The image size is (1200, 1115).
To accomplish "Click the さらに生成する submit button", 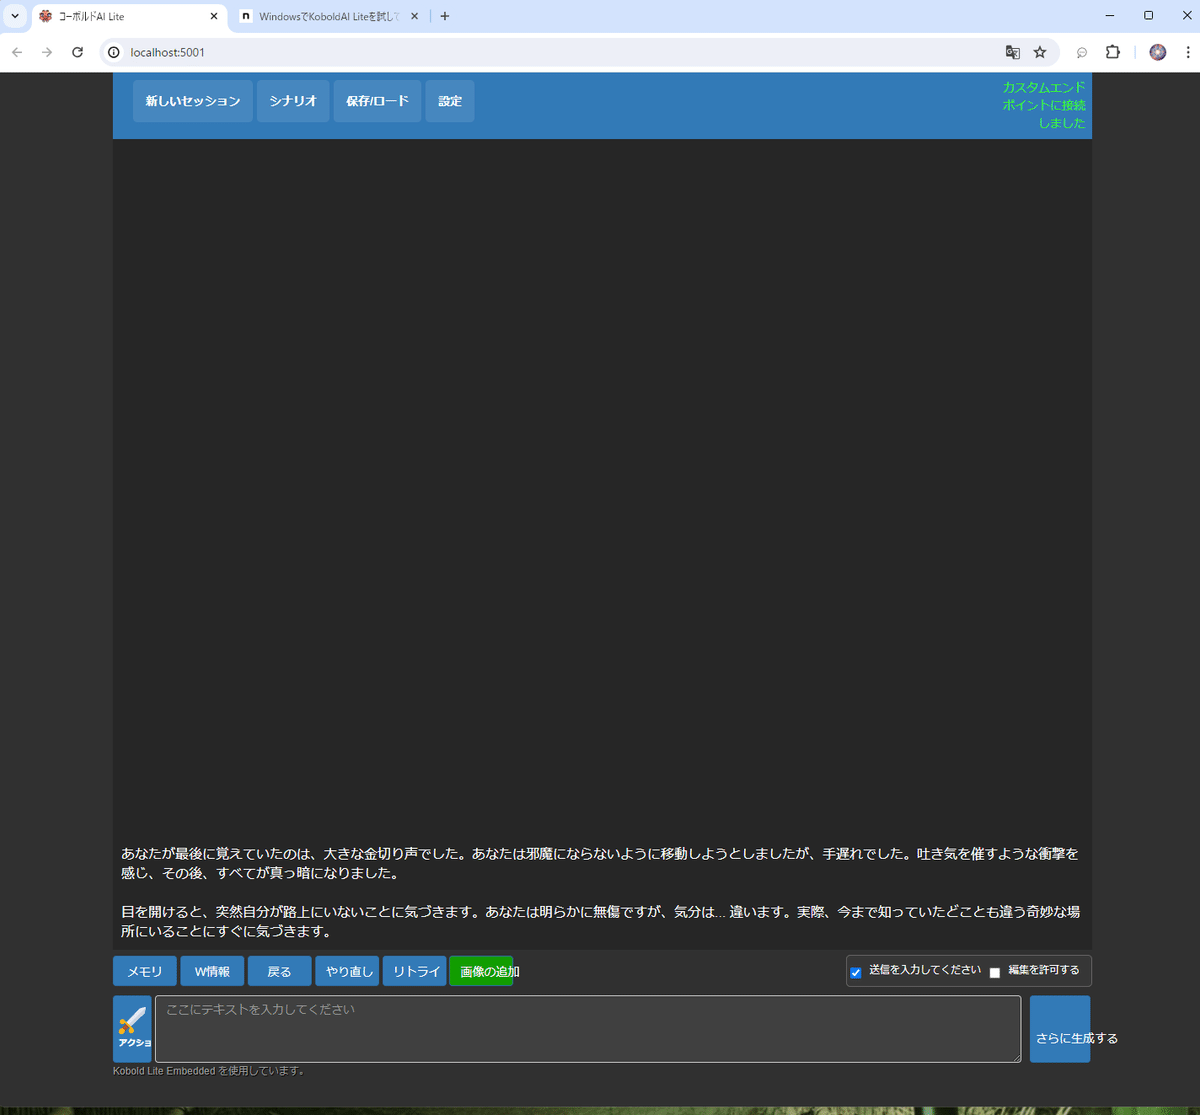I will (x=1060, y=1028).
